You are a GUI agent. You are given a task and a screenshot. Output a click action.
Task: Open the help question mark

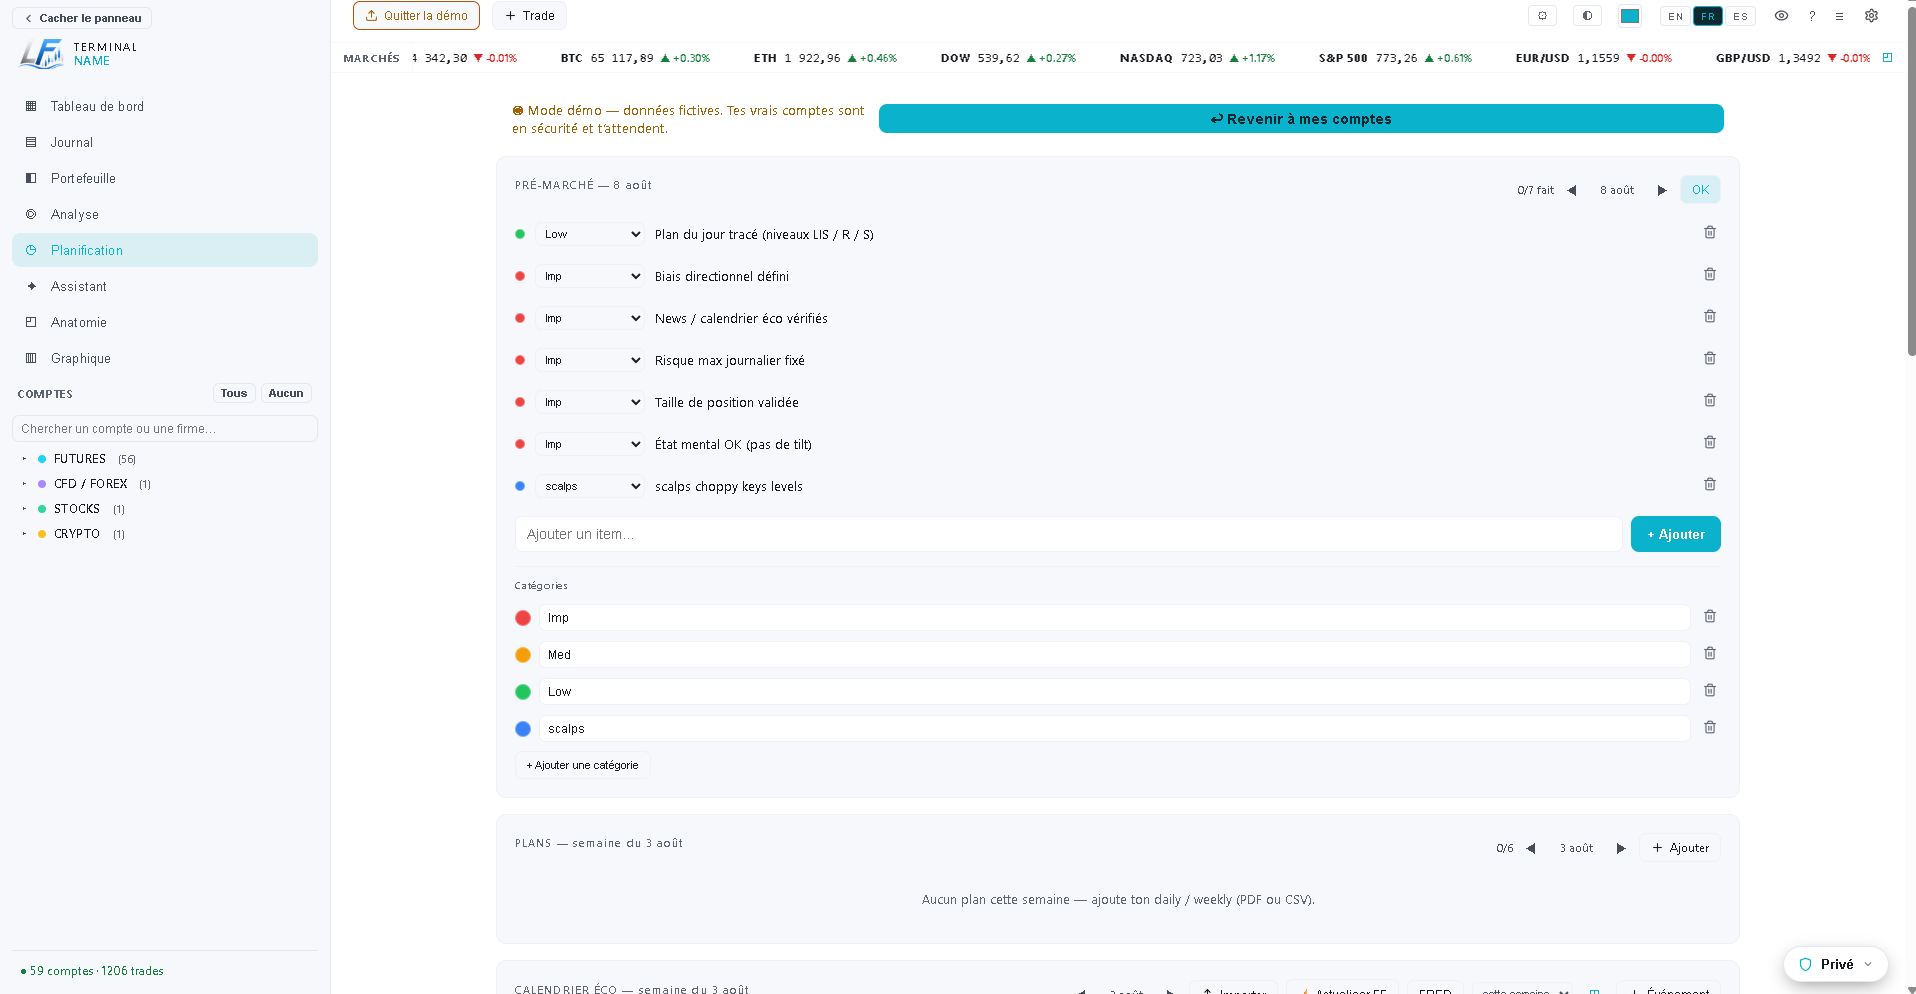coord(1811,16)
